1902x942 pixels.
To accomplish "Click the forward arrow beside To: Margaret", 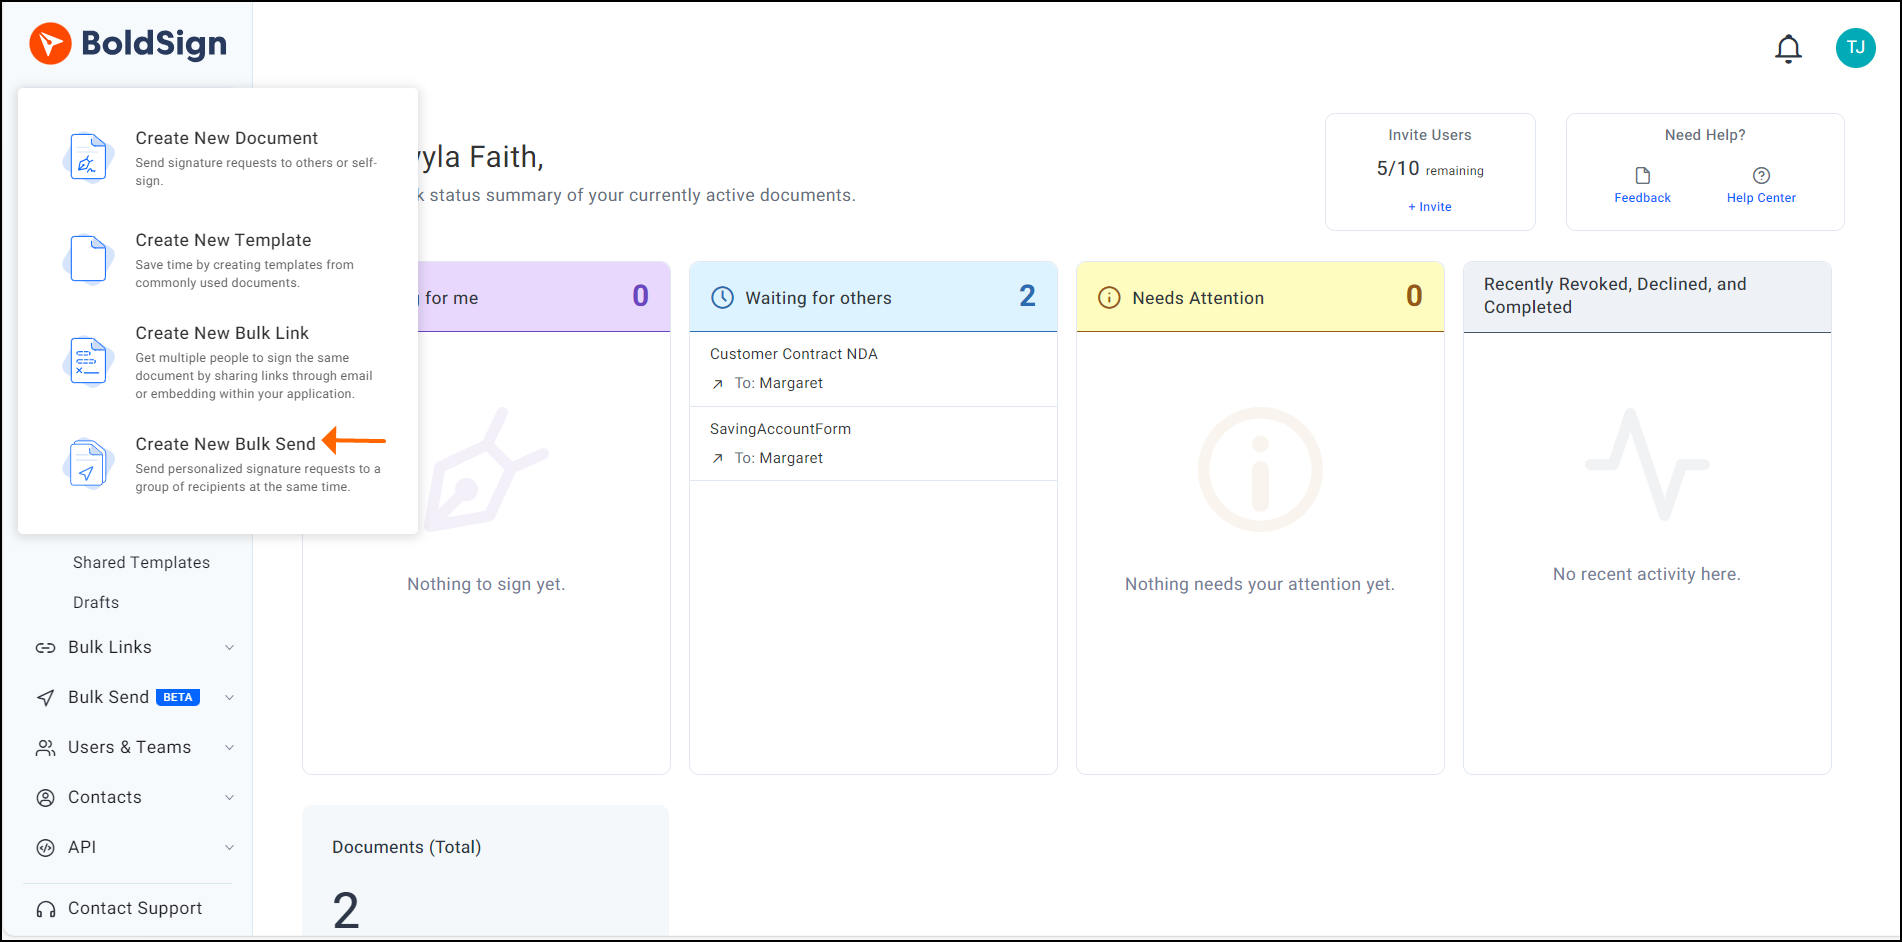I will click(x=717, y=383).
